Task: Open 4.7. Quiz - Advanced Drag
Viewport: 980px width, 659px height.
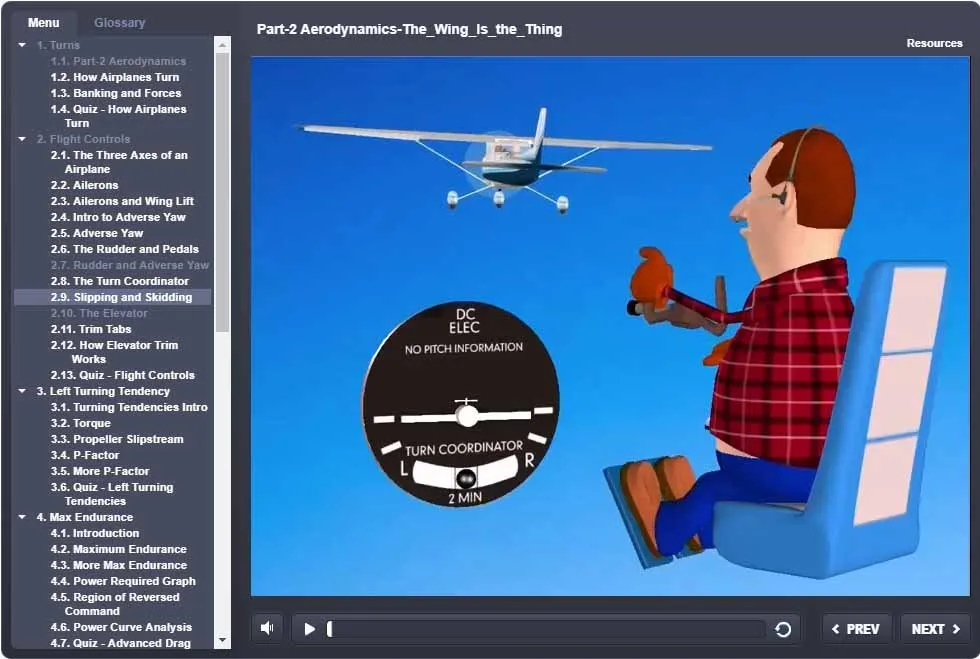Action: (121, 643)
